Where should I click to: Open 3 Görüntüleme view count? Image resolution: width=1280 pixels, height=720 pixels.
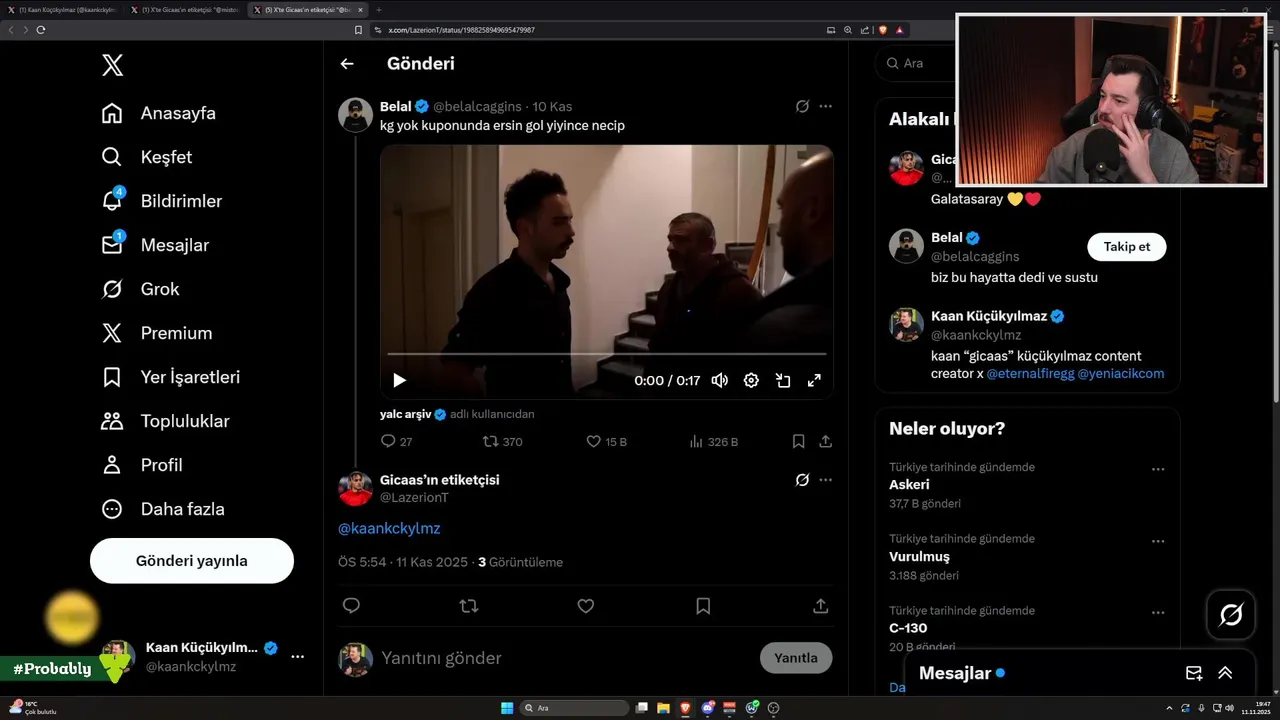pos(520,562)
